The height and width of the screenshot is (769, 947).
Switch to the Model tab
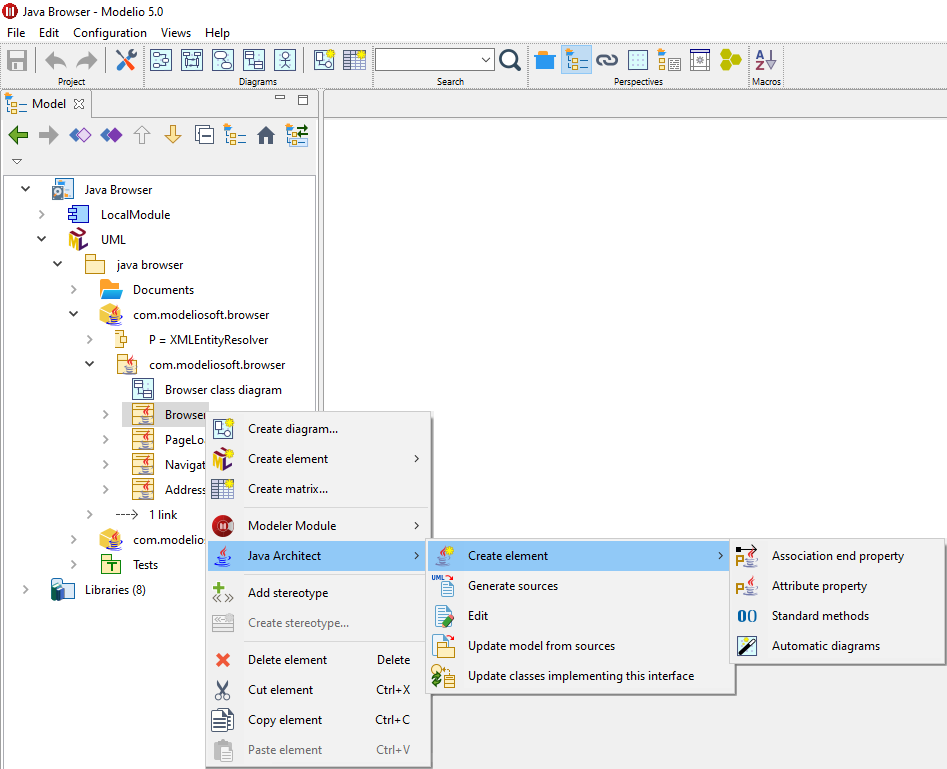point(48,104)
